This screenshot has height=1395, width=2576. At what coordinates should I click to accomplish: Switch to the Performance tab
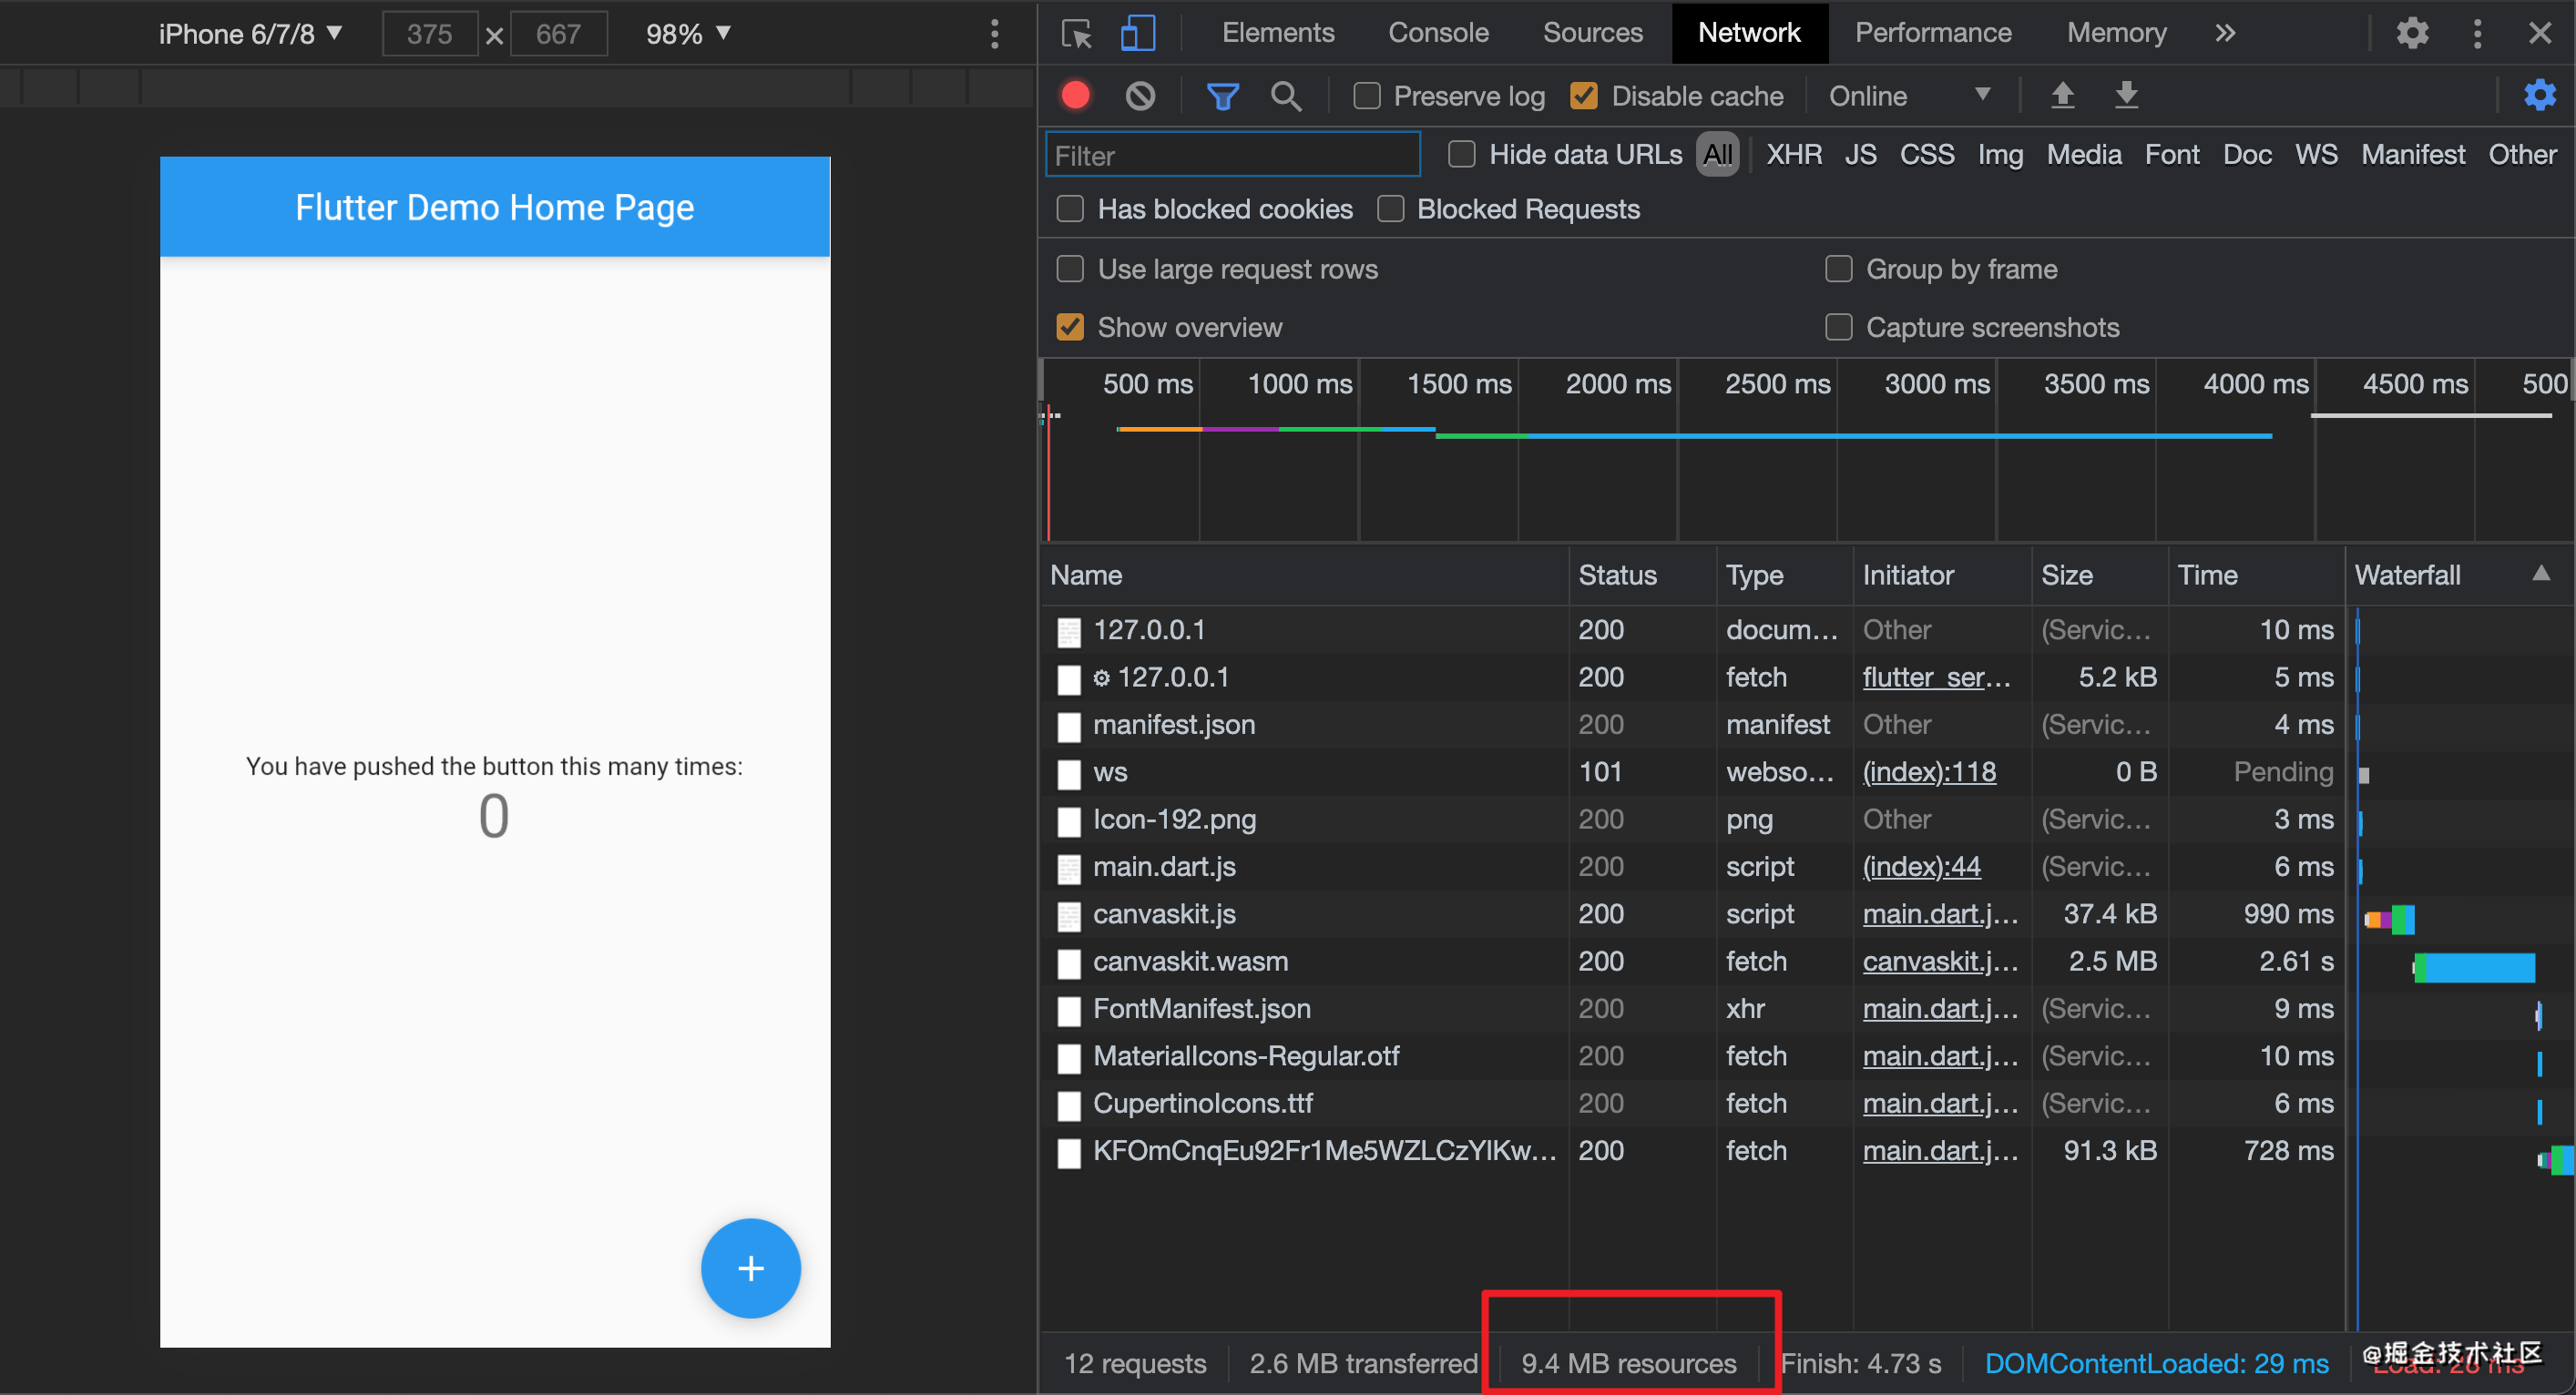coord(1933,33)
